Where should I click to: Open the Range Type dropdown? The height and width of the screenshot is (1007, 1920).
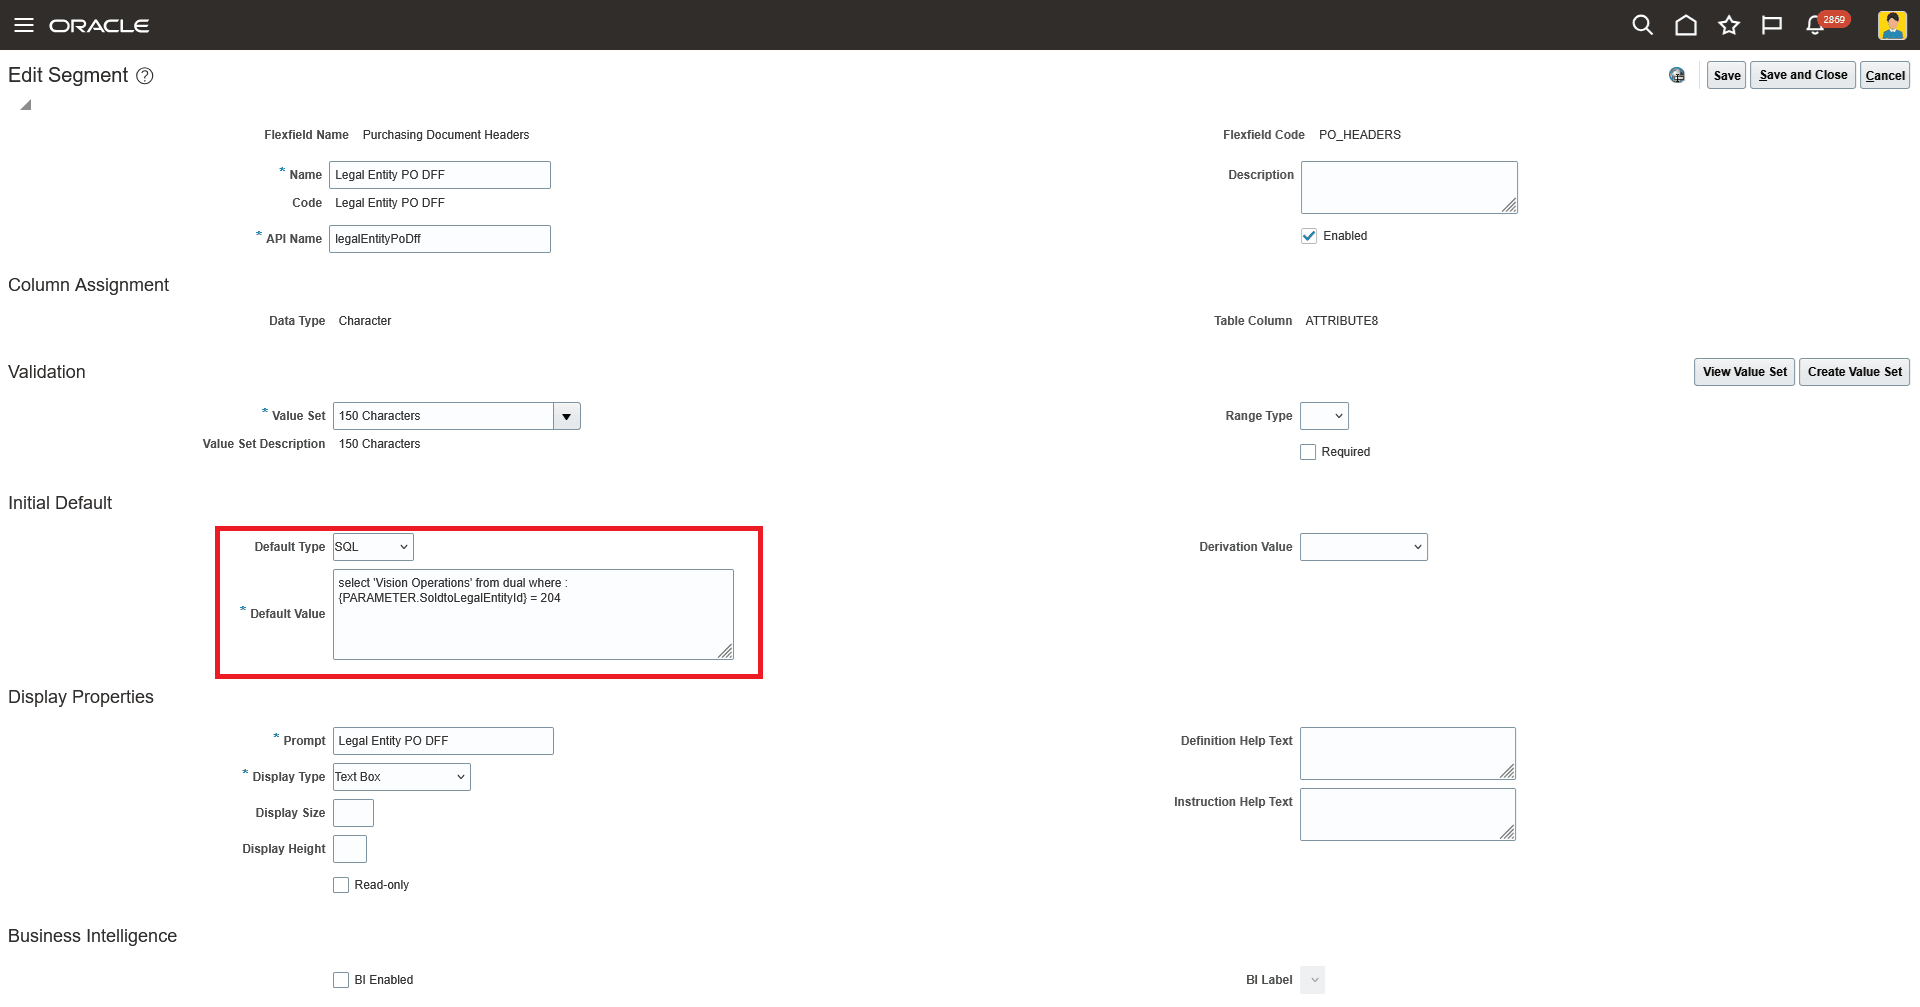1324,416
